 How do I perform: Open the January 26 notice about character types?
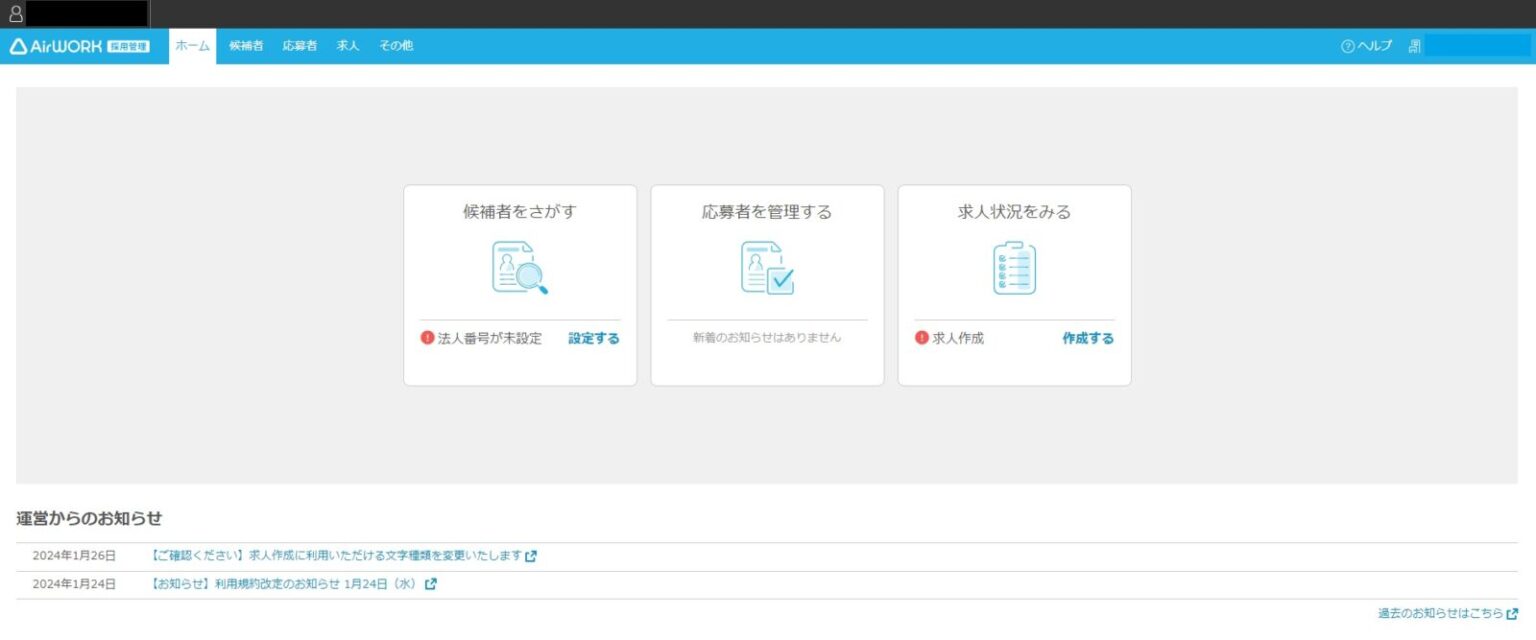[335, 555]
